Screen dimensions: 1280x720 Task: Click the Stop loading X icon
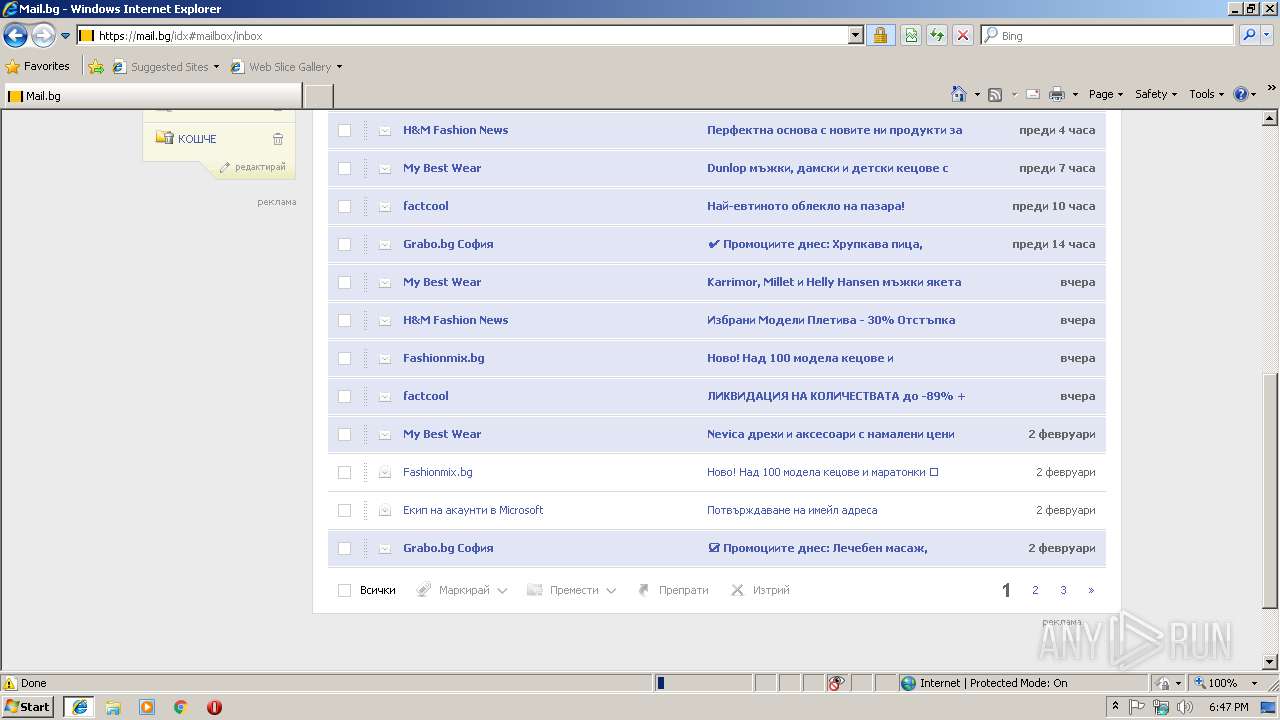coord(963,36)
